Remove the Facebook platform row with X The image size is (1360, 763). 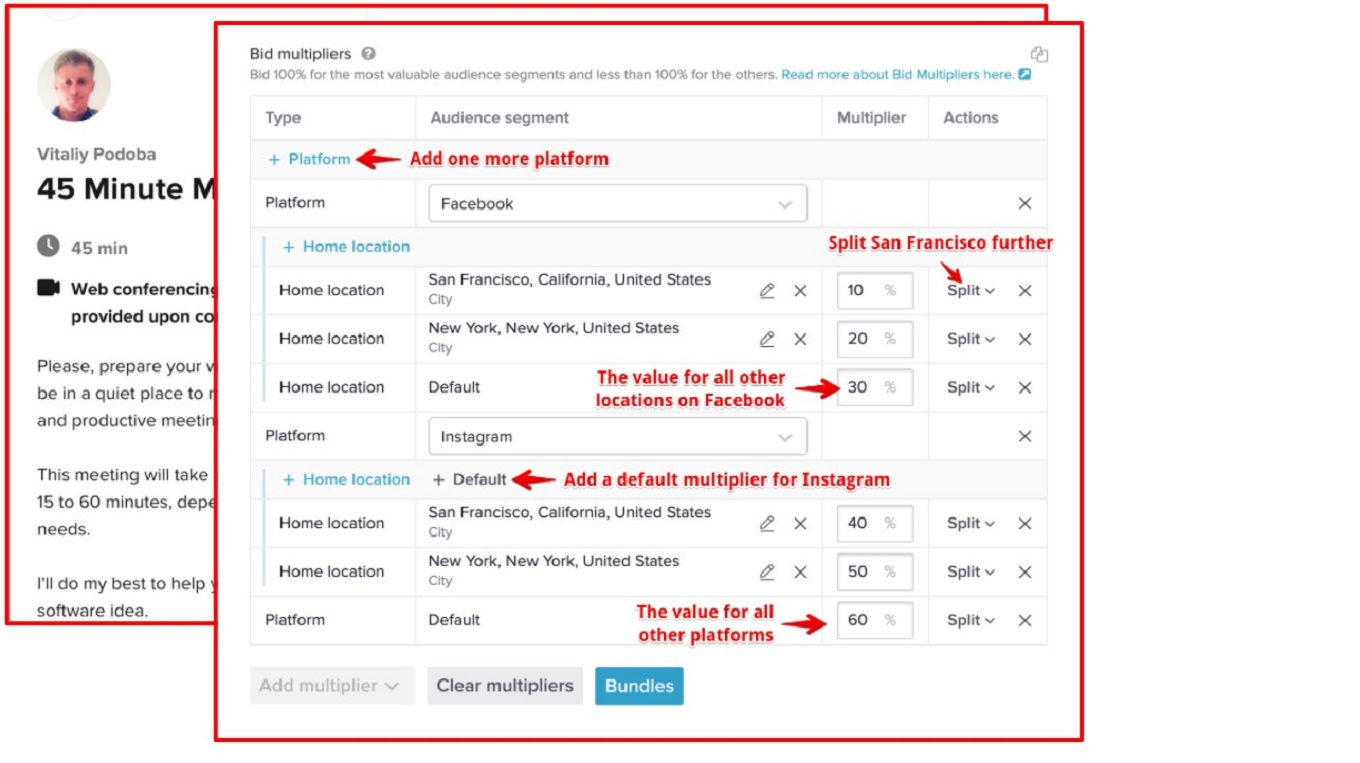point(1025,204)
